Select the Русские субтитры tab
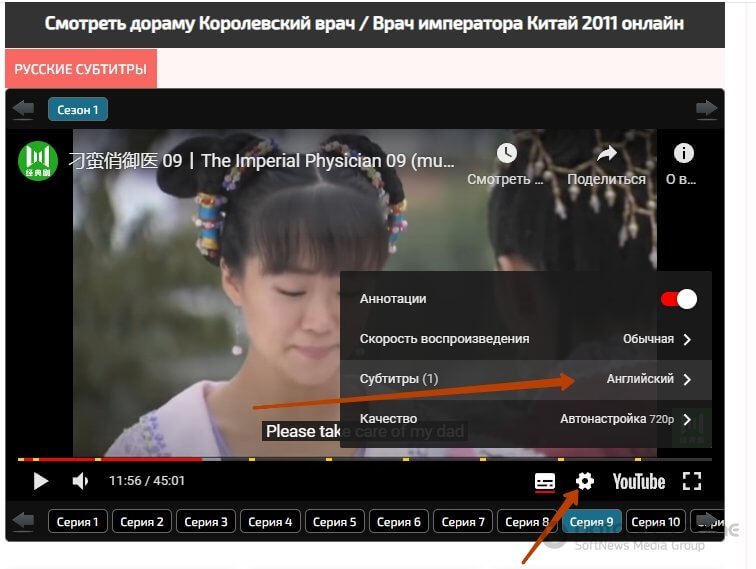756x569 pixels. (x=81, y=69)
